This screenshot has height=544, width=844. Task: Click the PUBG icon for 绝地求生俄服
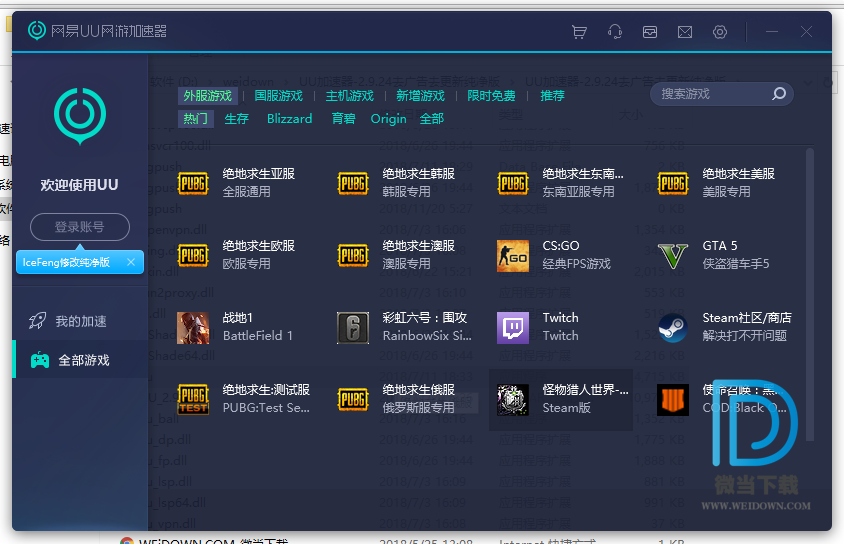353,399
